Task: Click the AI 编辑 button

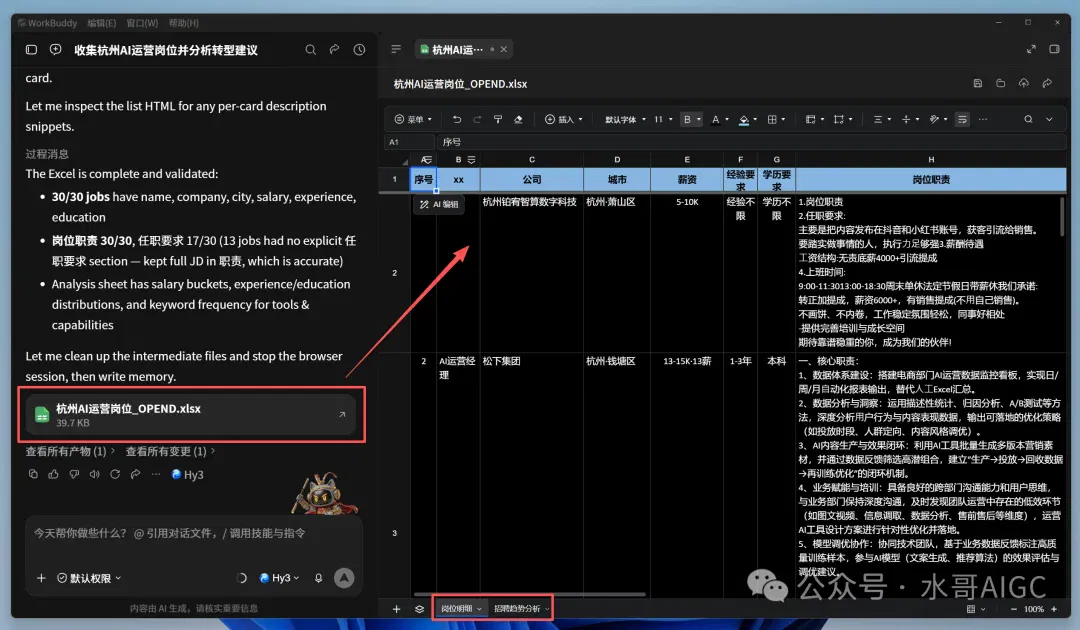Action: tap(439, 204)
